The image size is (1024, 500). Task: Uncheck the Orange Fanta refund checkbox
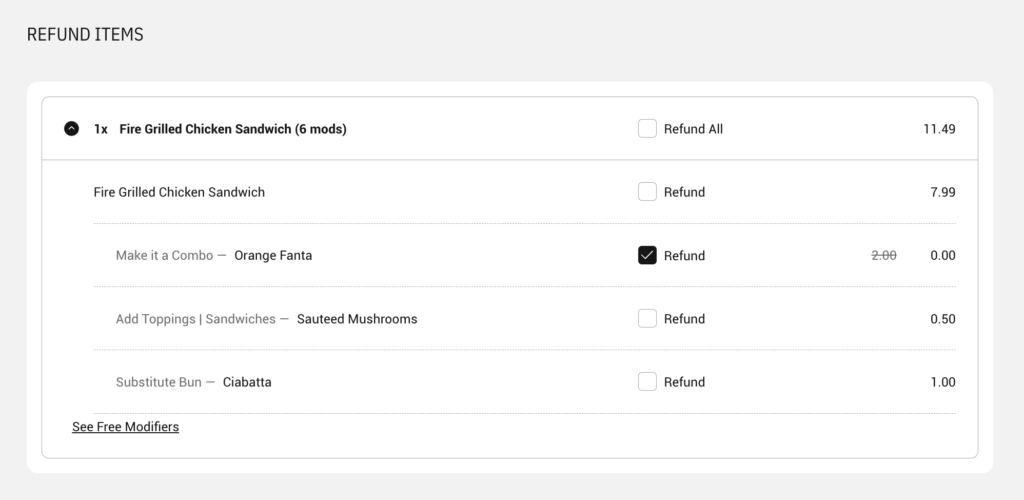647,255
